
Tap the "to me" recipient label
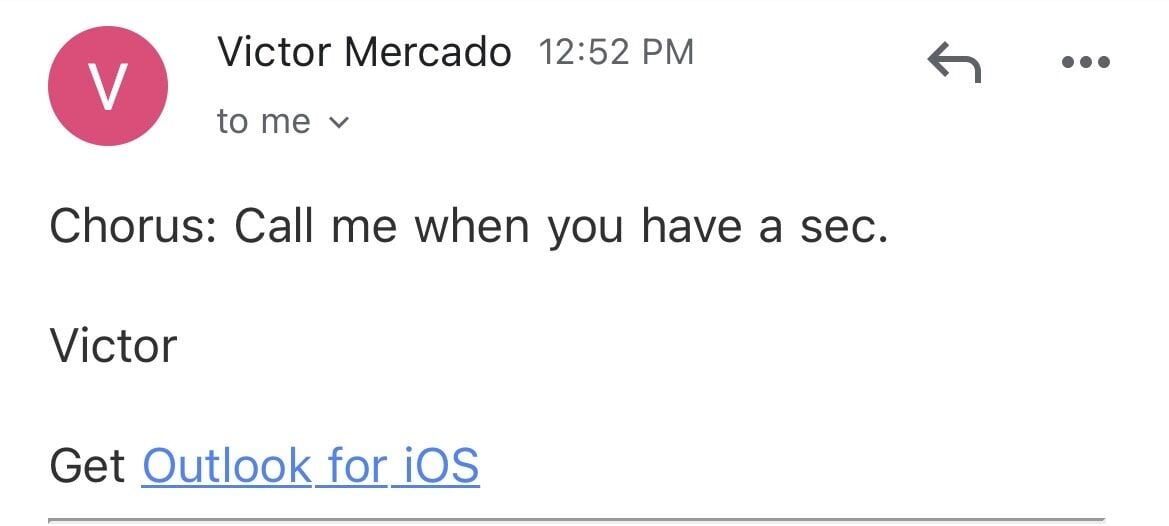point(264,122)
